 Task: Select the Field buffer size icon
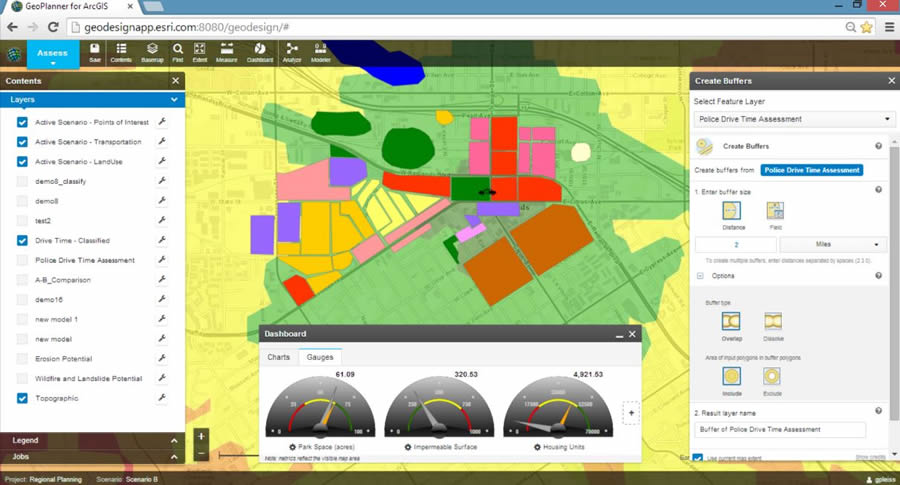pos(775,211)
